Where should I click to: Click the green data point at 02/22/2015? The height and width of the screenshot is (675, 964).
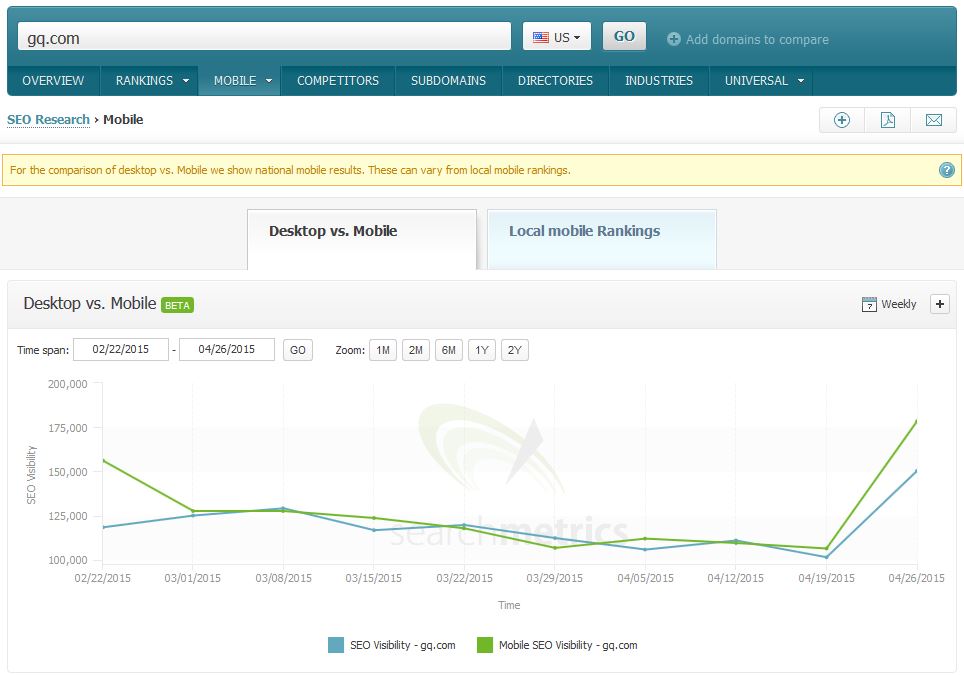(x=103, y=460)
